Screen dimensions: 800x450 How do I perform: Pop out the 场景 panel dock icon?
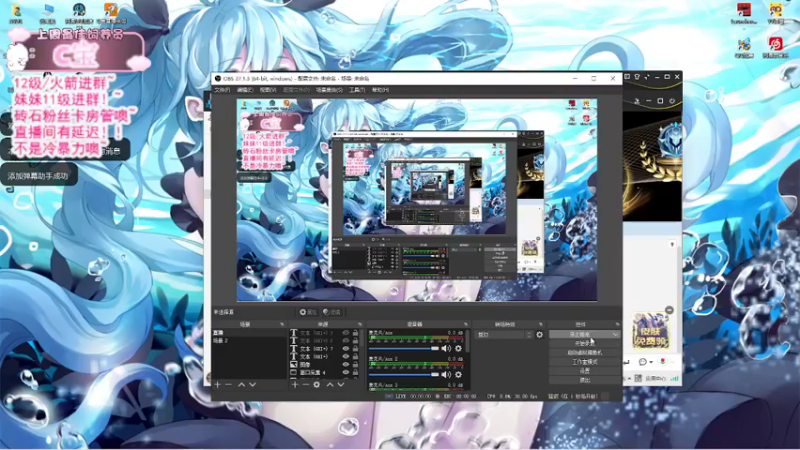click(x=282, y=324)
